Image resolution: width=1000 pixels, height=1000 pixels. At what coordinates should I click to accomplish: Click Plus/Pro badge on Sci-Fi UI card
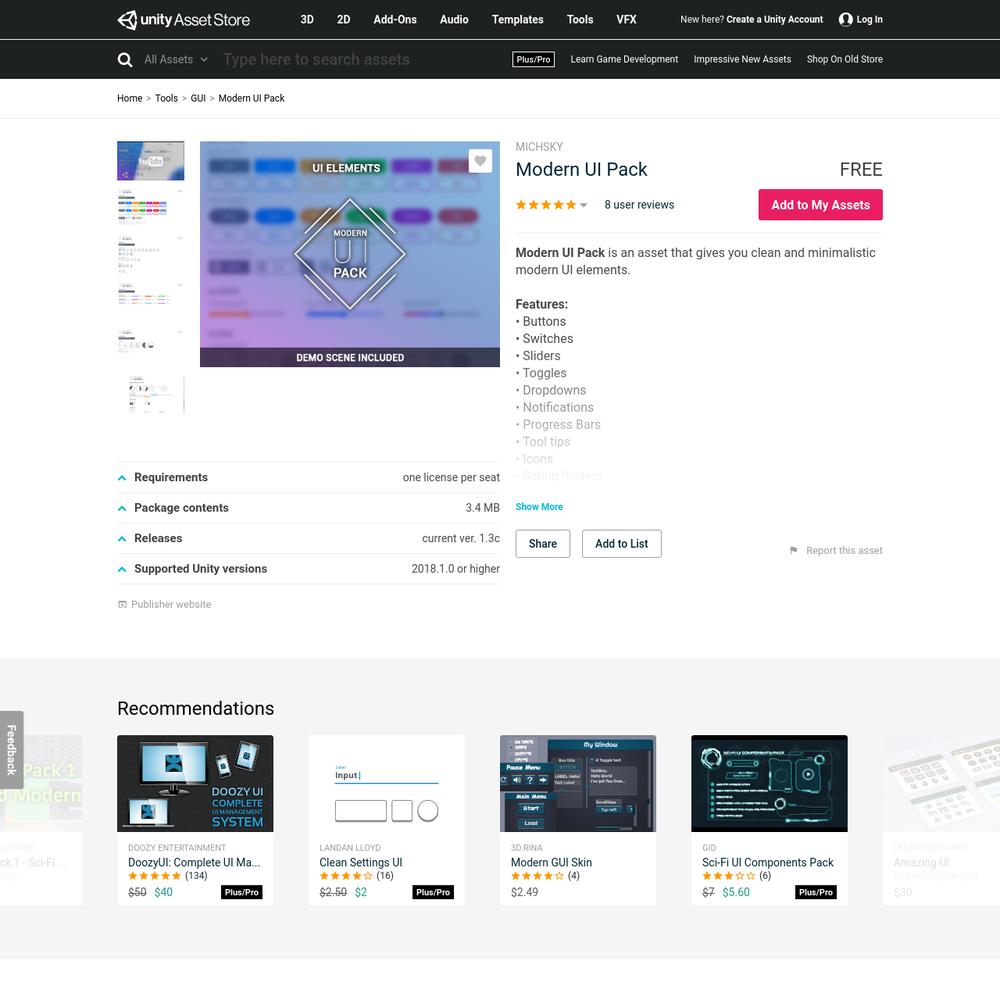(x=816, y=893)
